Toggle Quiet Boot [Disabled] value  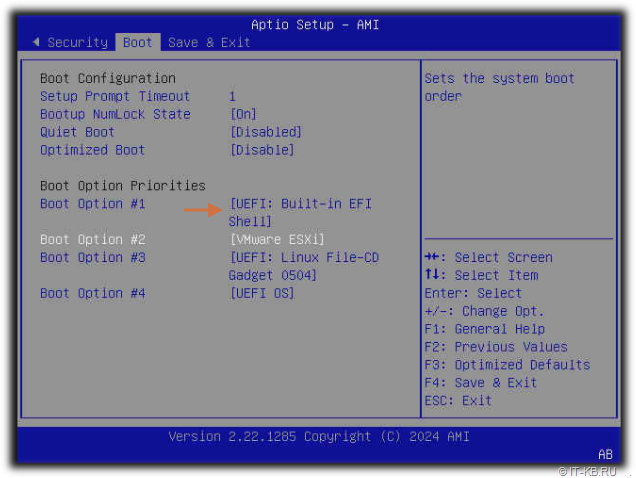[266, 132]
